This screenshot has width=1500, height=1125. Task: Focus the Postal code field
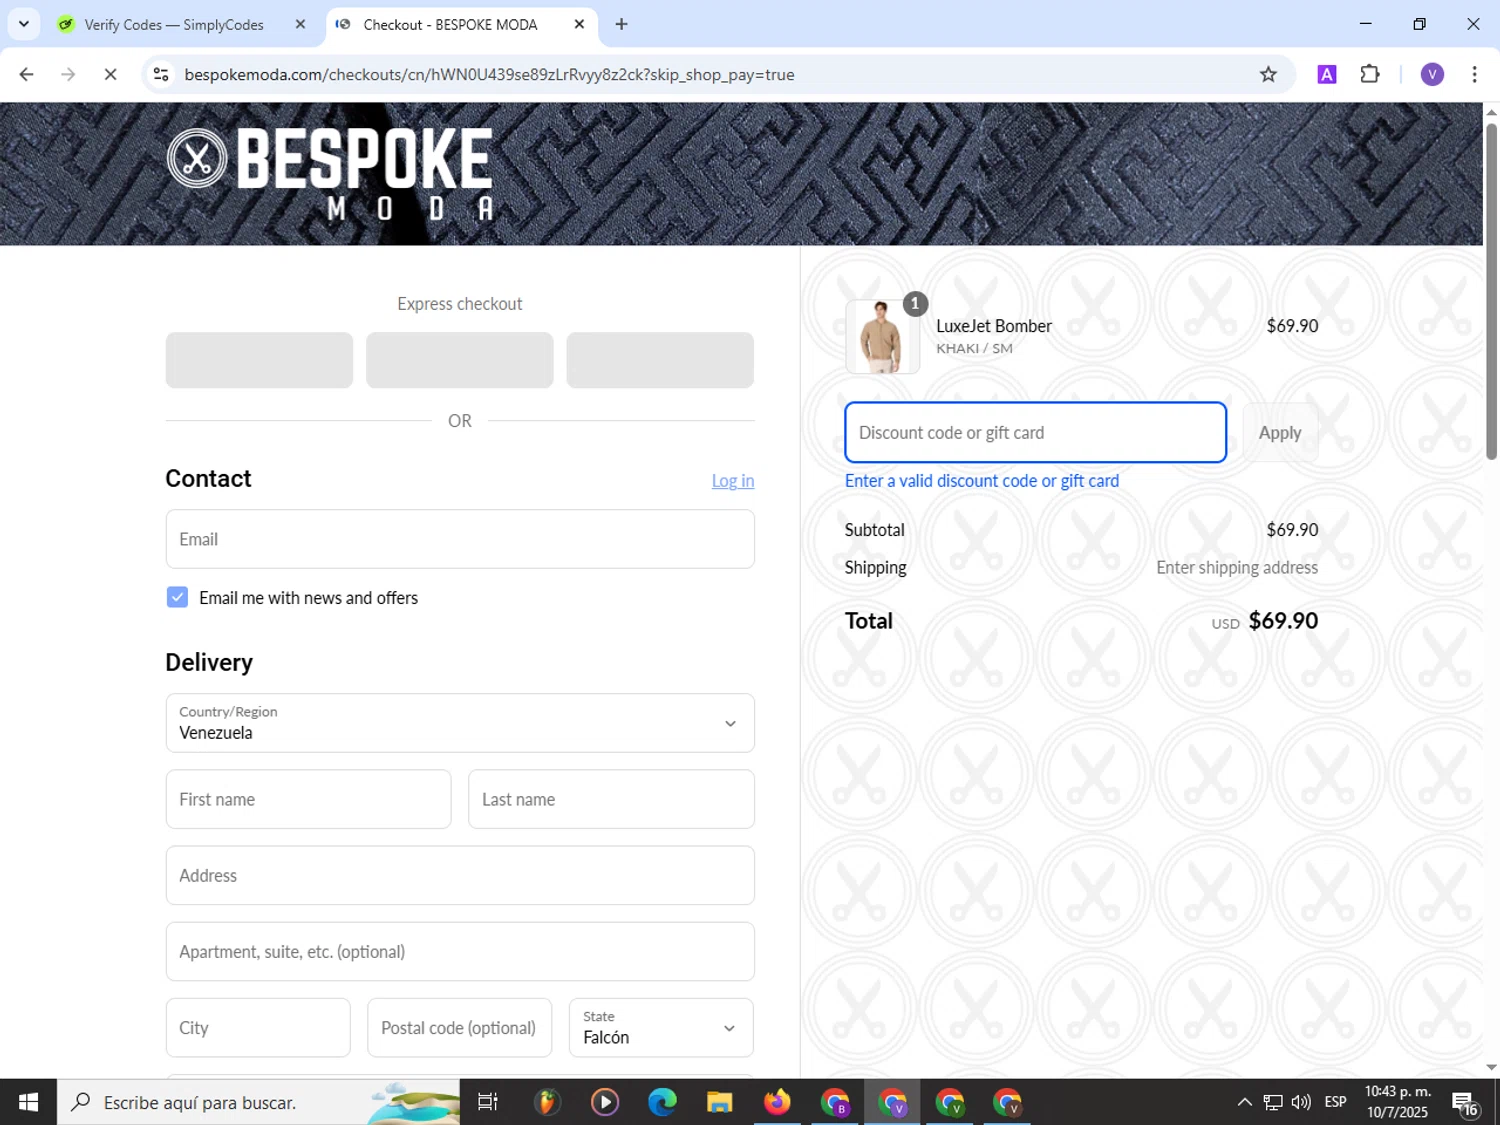(459, 1027)
